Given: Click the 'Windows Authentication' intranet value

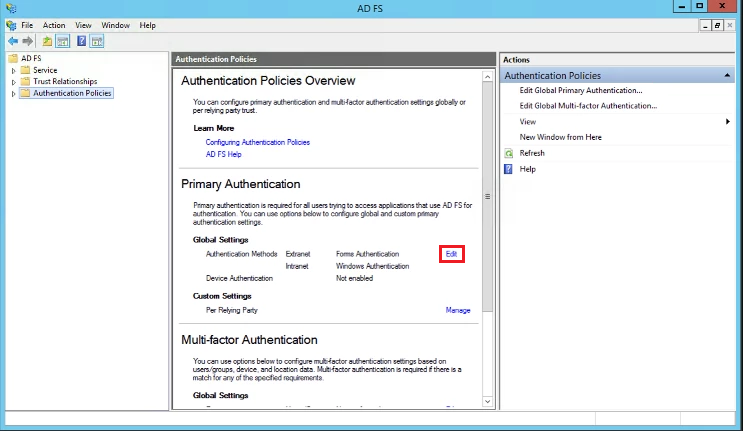Looking at the screenshot, I should point(372,267).
